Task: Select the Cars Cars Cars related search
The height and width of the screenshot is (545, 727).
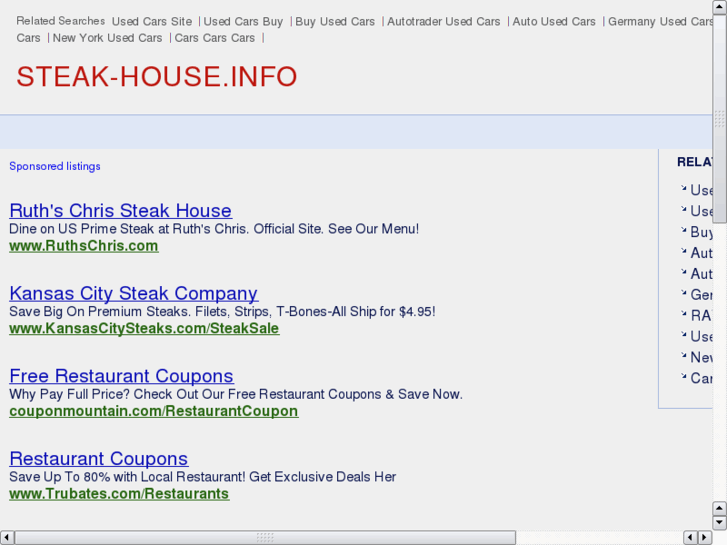Action: pyautogui.click(x=215, y=38)
